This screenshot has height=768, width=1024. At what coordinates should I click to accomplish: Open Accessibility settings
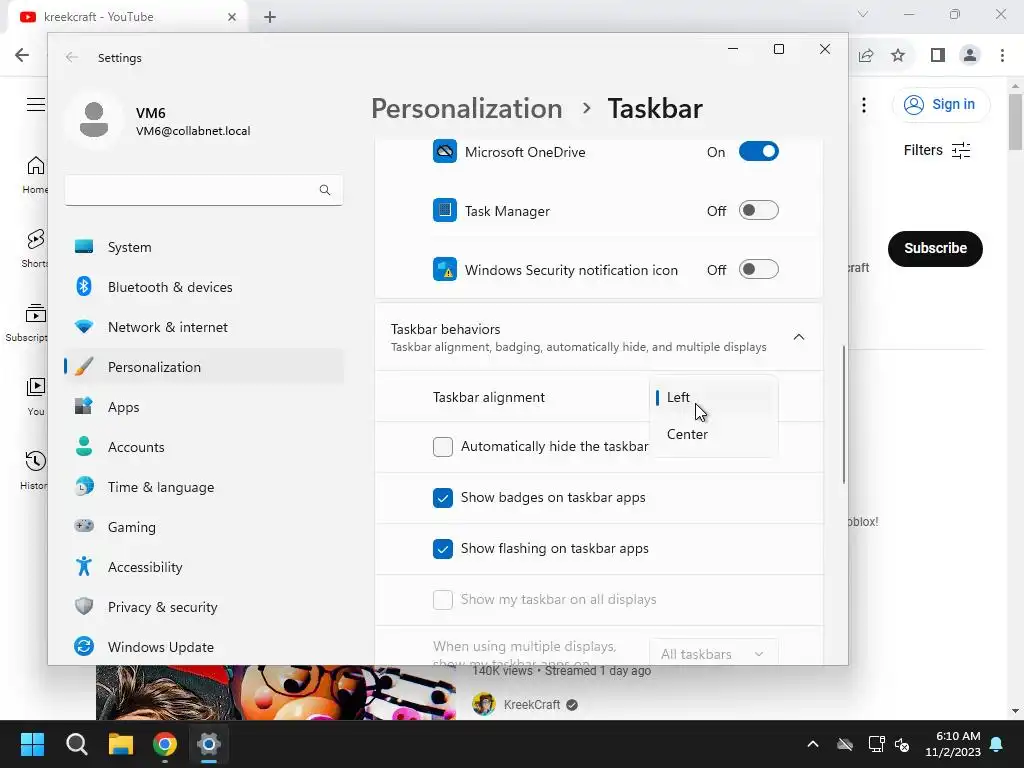coord(204,567)
